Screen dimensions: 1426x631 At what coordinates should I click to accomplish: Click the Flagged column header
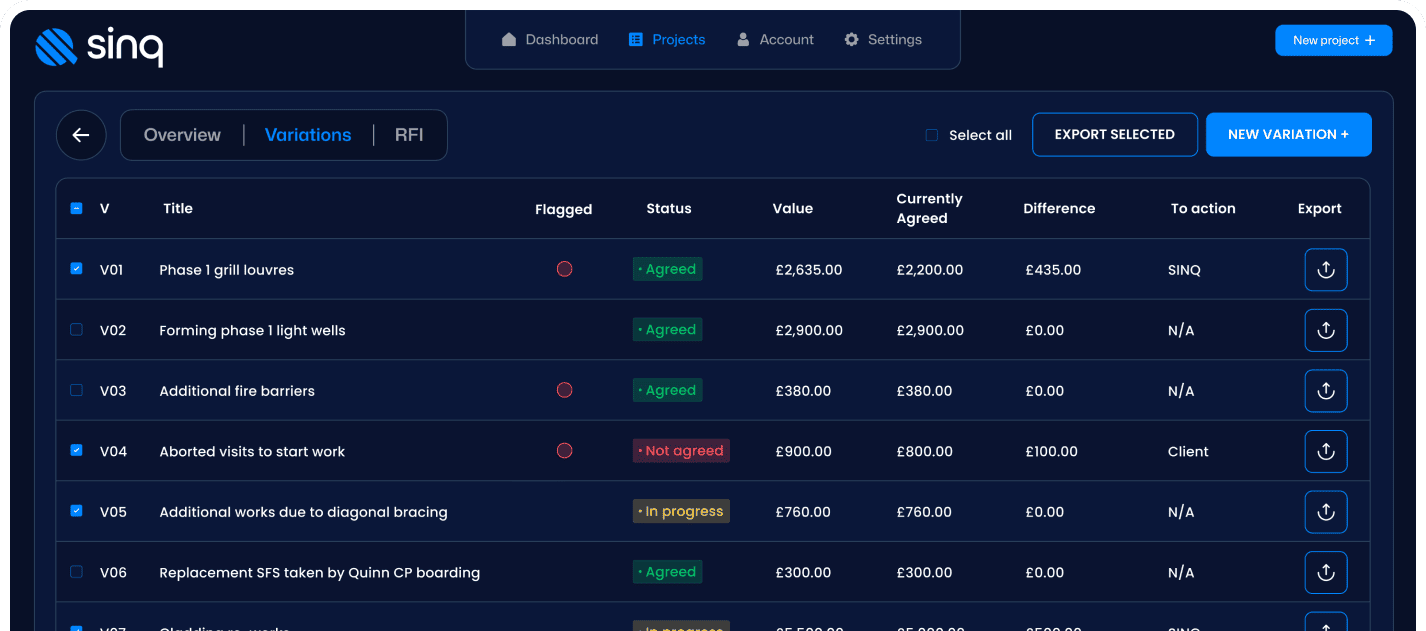coord(563,210)
